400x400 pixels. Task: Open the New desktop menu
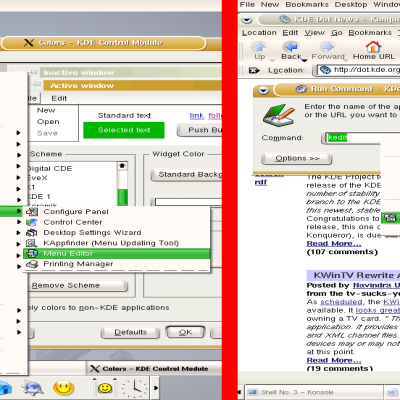[x=270, y=5]
